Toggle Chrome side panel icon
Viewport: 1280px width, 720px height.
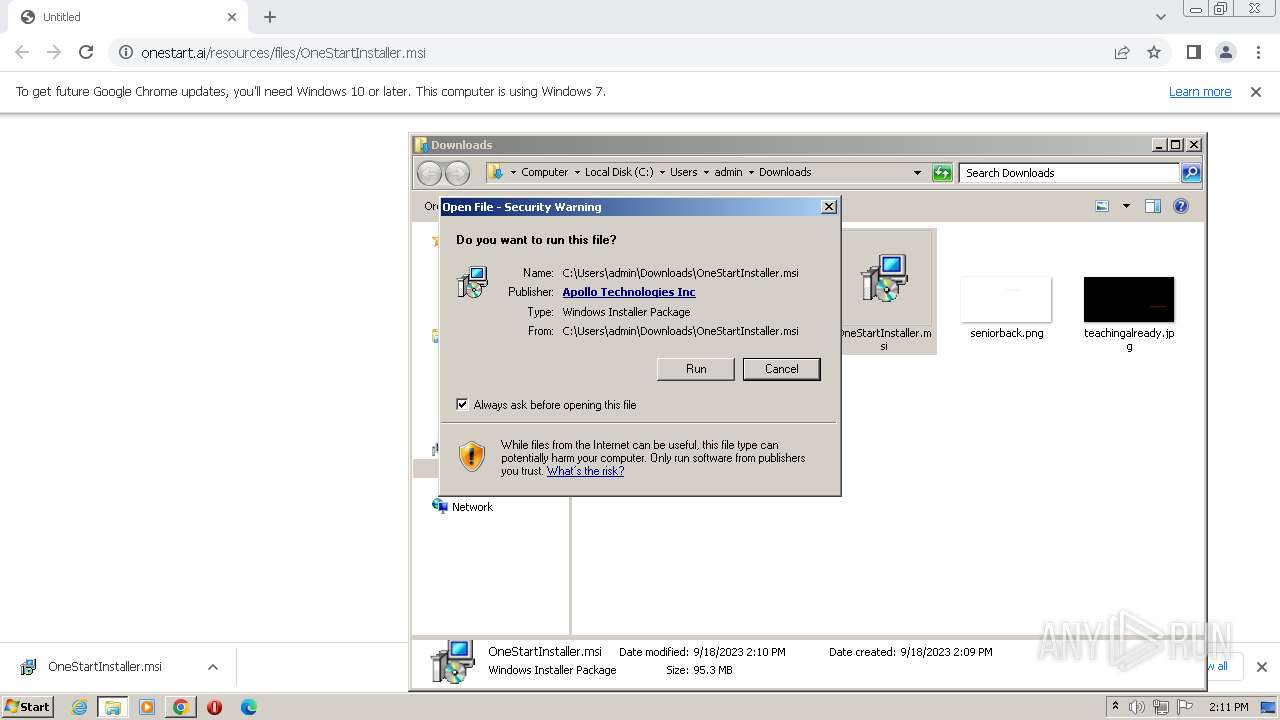click(x=1193, y=52)
